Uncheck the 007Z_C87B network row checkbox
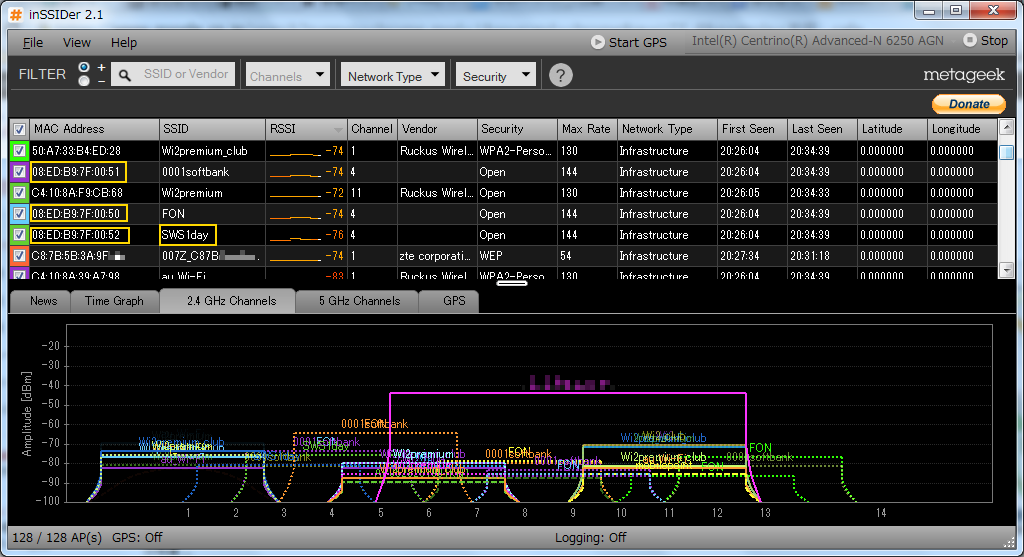Screen dimensions: 1024x557 click(20, 255)
